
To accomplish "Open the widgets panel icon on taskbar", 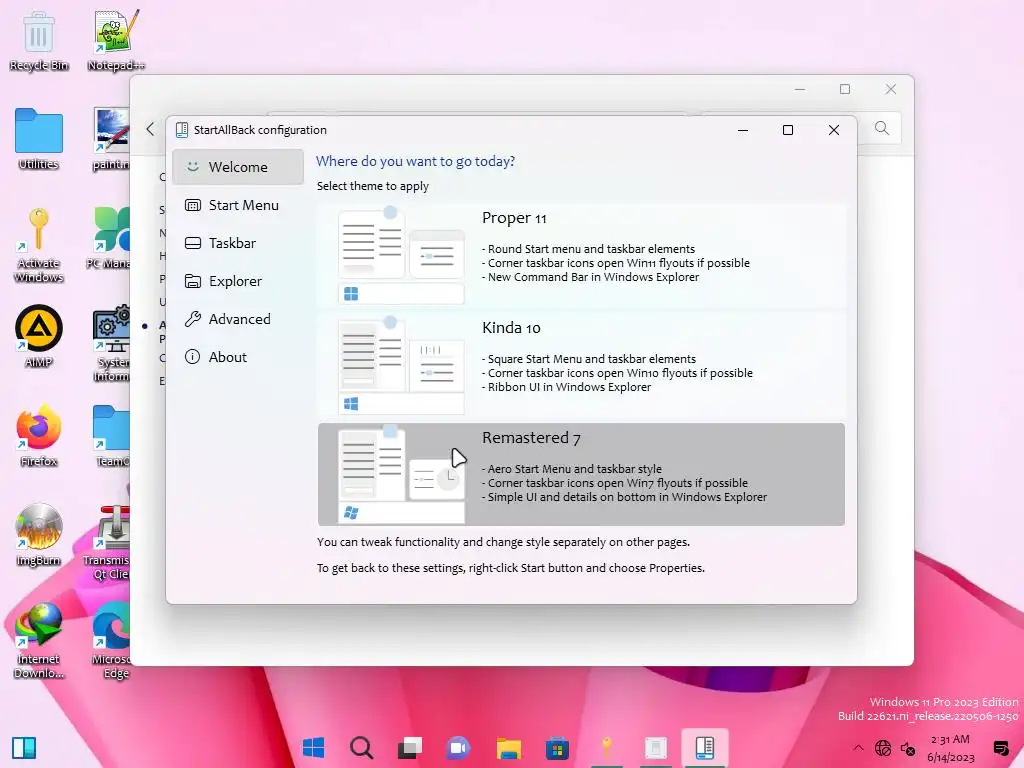I will [x=24, y=748].
